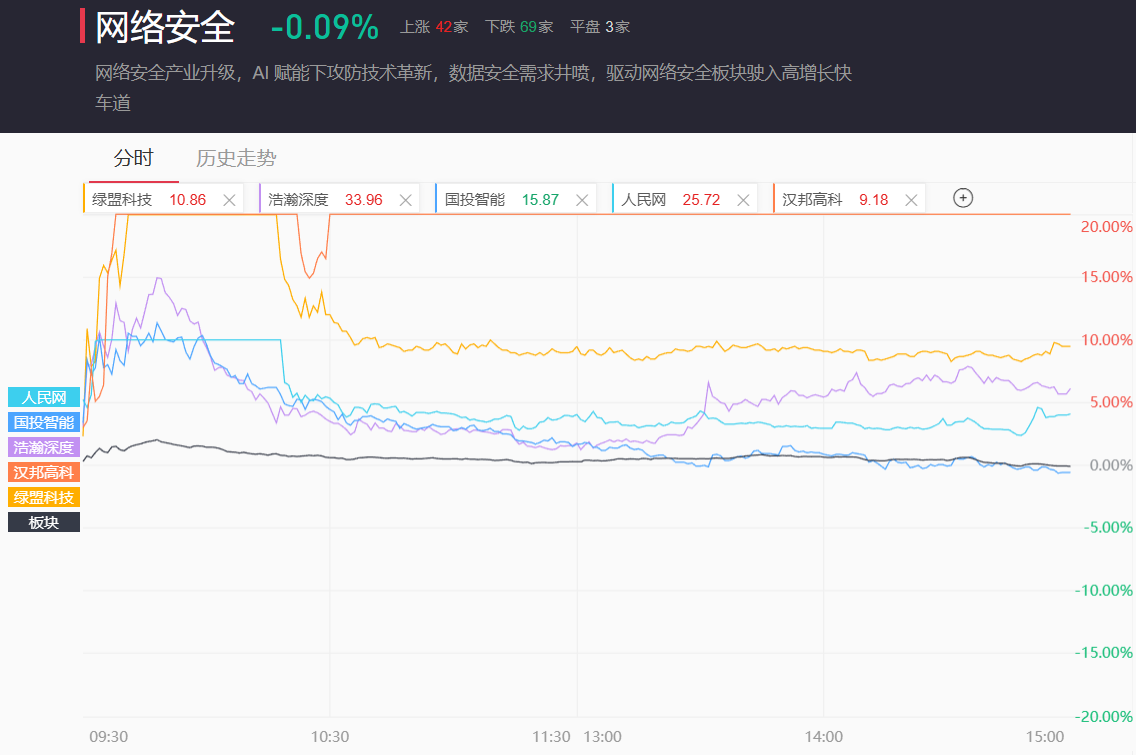Remove 绿盟科技 from the comparison chips
This screenshot has width=1136, height=755.
(229, 200)
